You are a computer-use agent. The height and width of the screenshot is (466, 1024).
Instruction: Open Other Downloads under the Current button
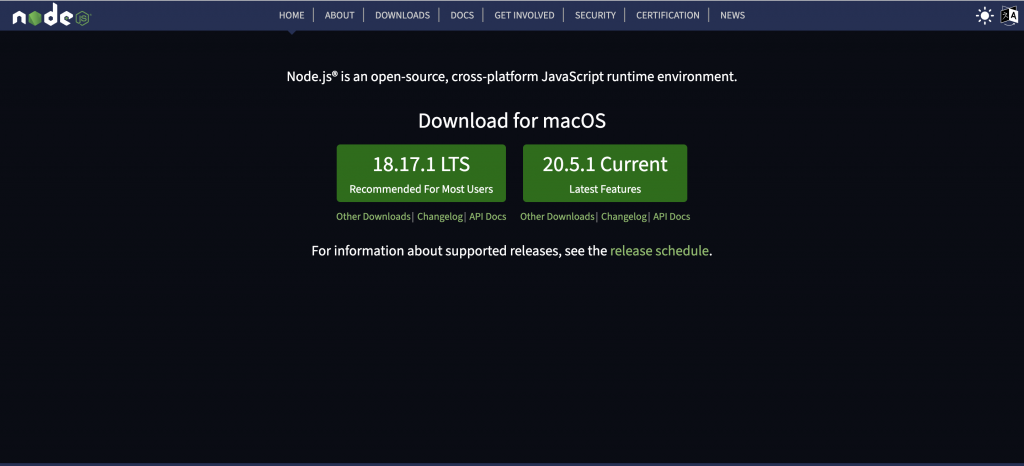(x=557, y=217)
